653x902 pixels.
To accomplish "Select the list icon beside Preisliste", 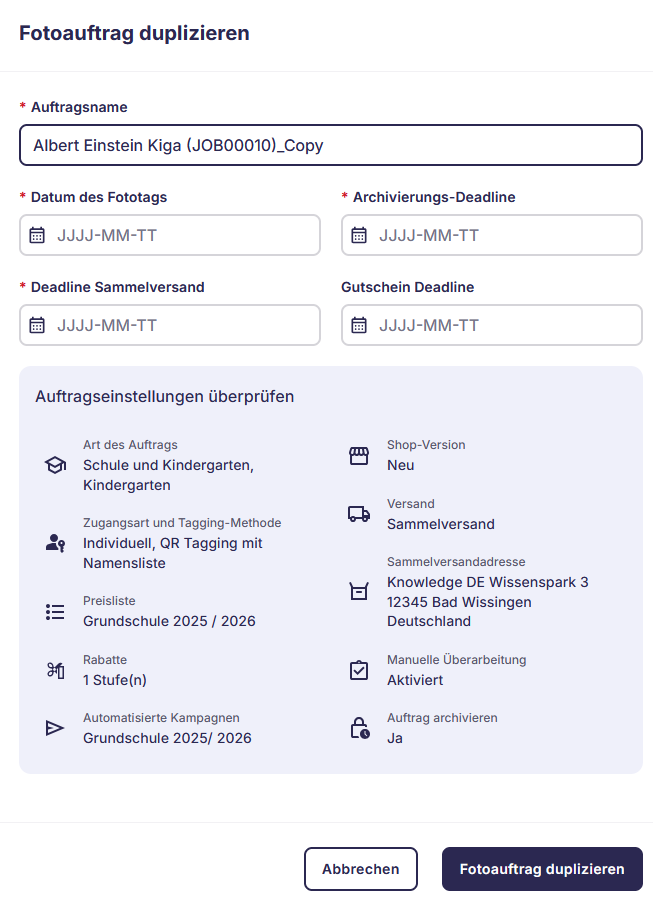I will click(x=55, y=612).
